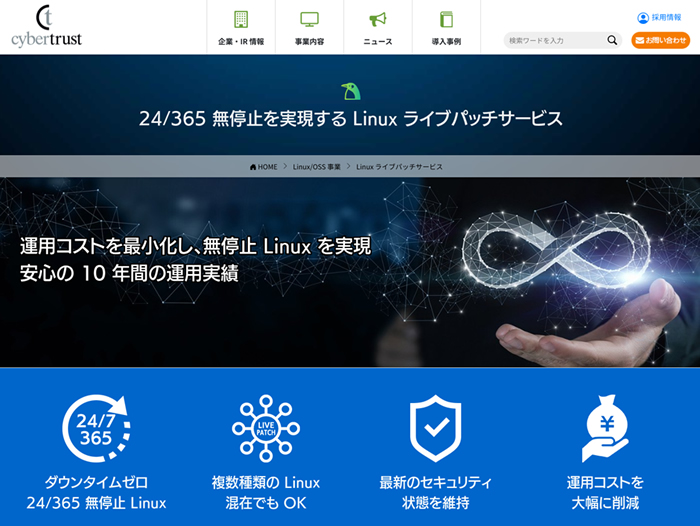The width and height of the screenshot is (700, 526).
Task: Click the 導入事例 book icon
Action: coord(446,19)
